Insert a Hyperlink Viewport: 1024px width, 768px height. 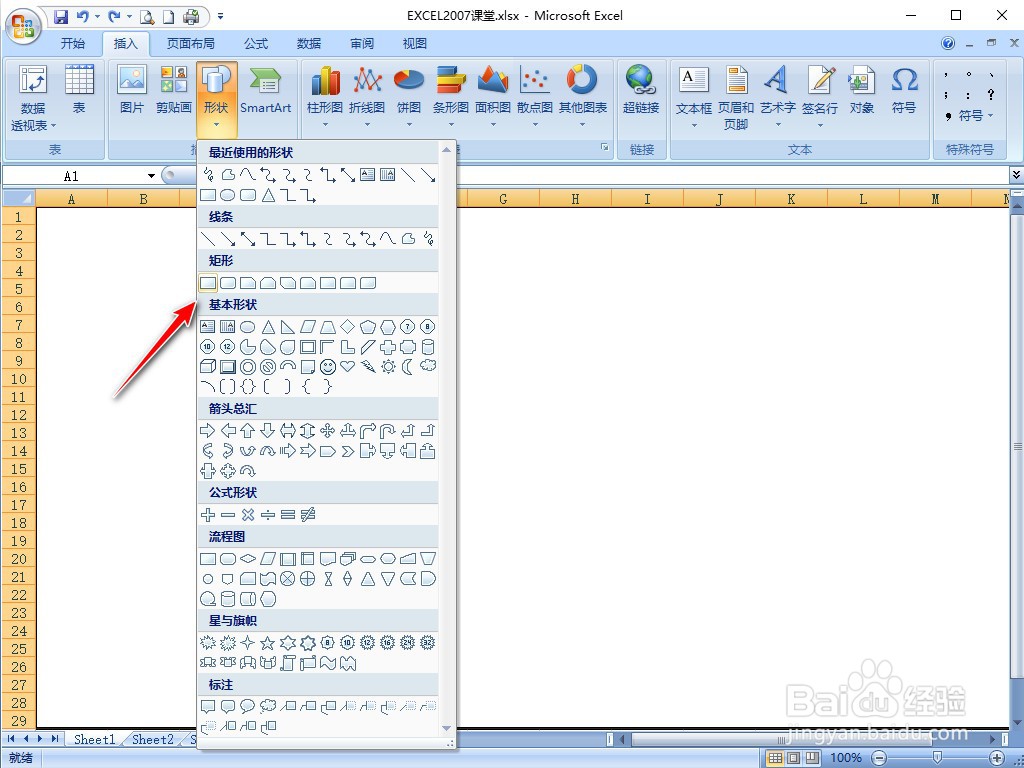[x=641, y=90]
